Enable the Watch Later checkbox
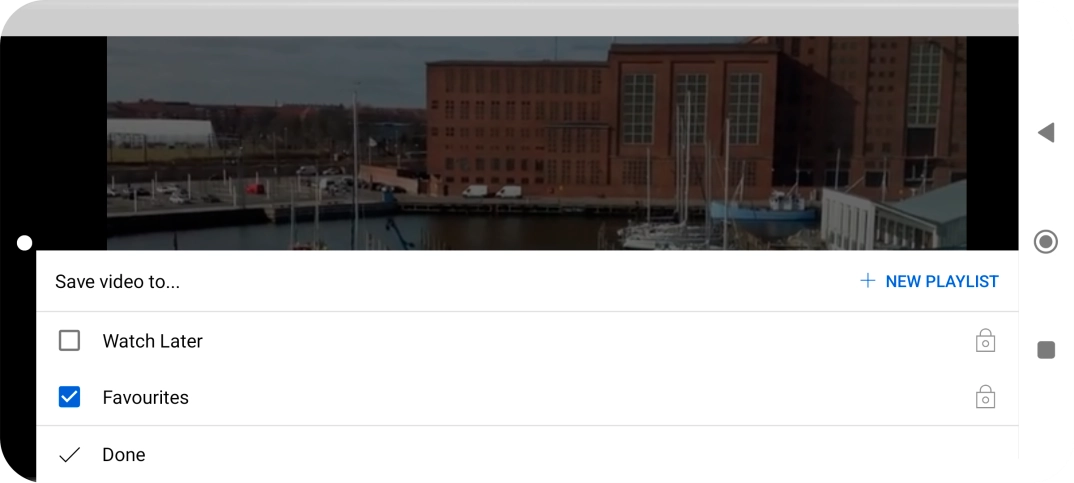The image size is (1074, 483). point(69,340)
